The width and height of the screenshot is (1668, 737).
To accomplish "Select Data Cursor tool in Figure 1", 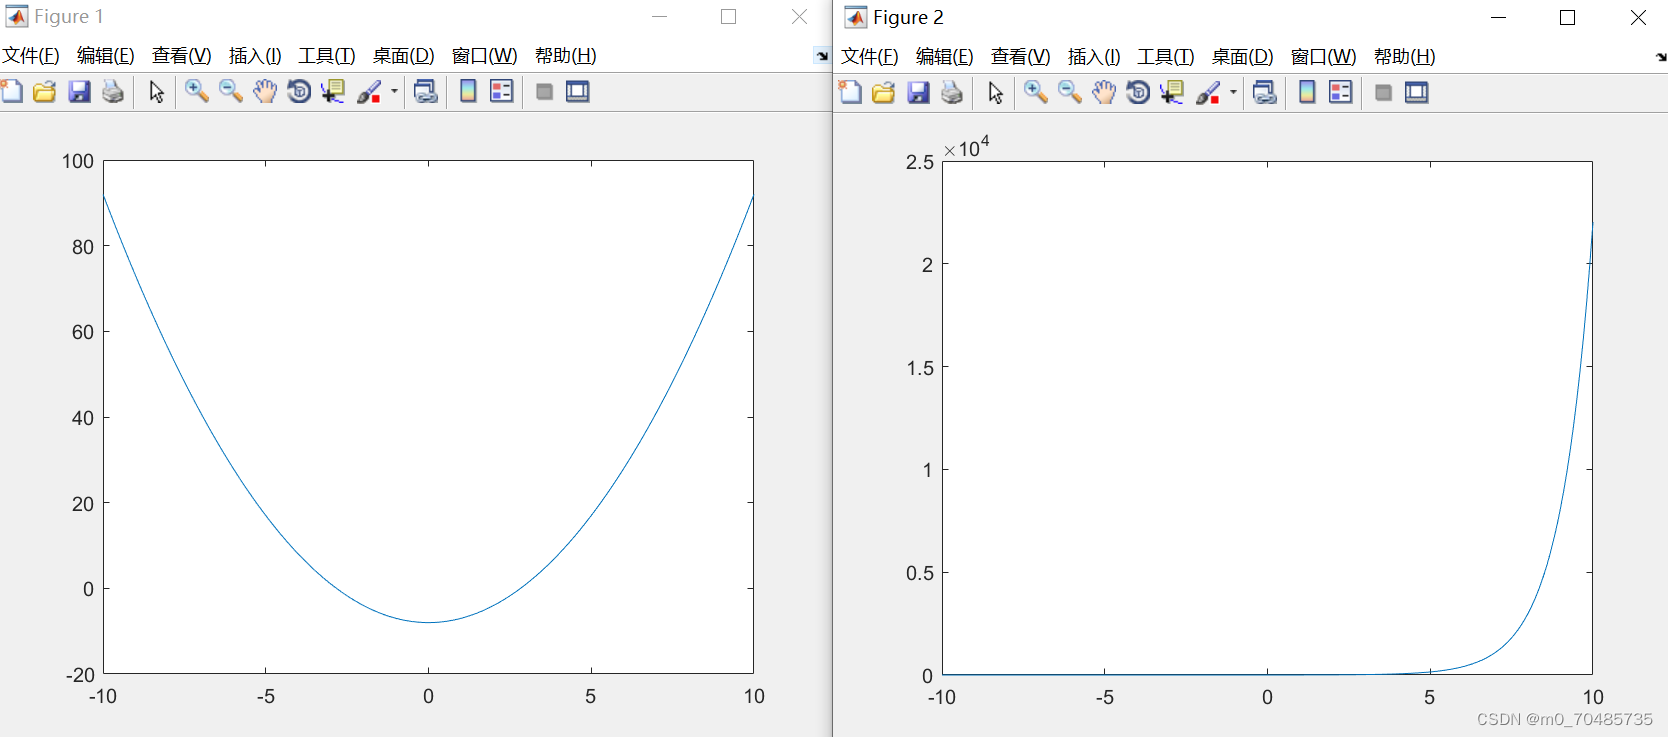I will point(332,92).
